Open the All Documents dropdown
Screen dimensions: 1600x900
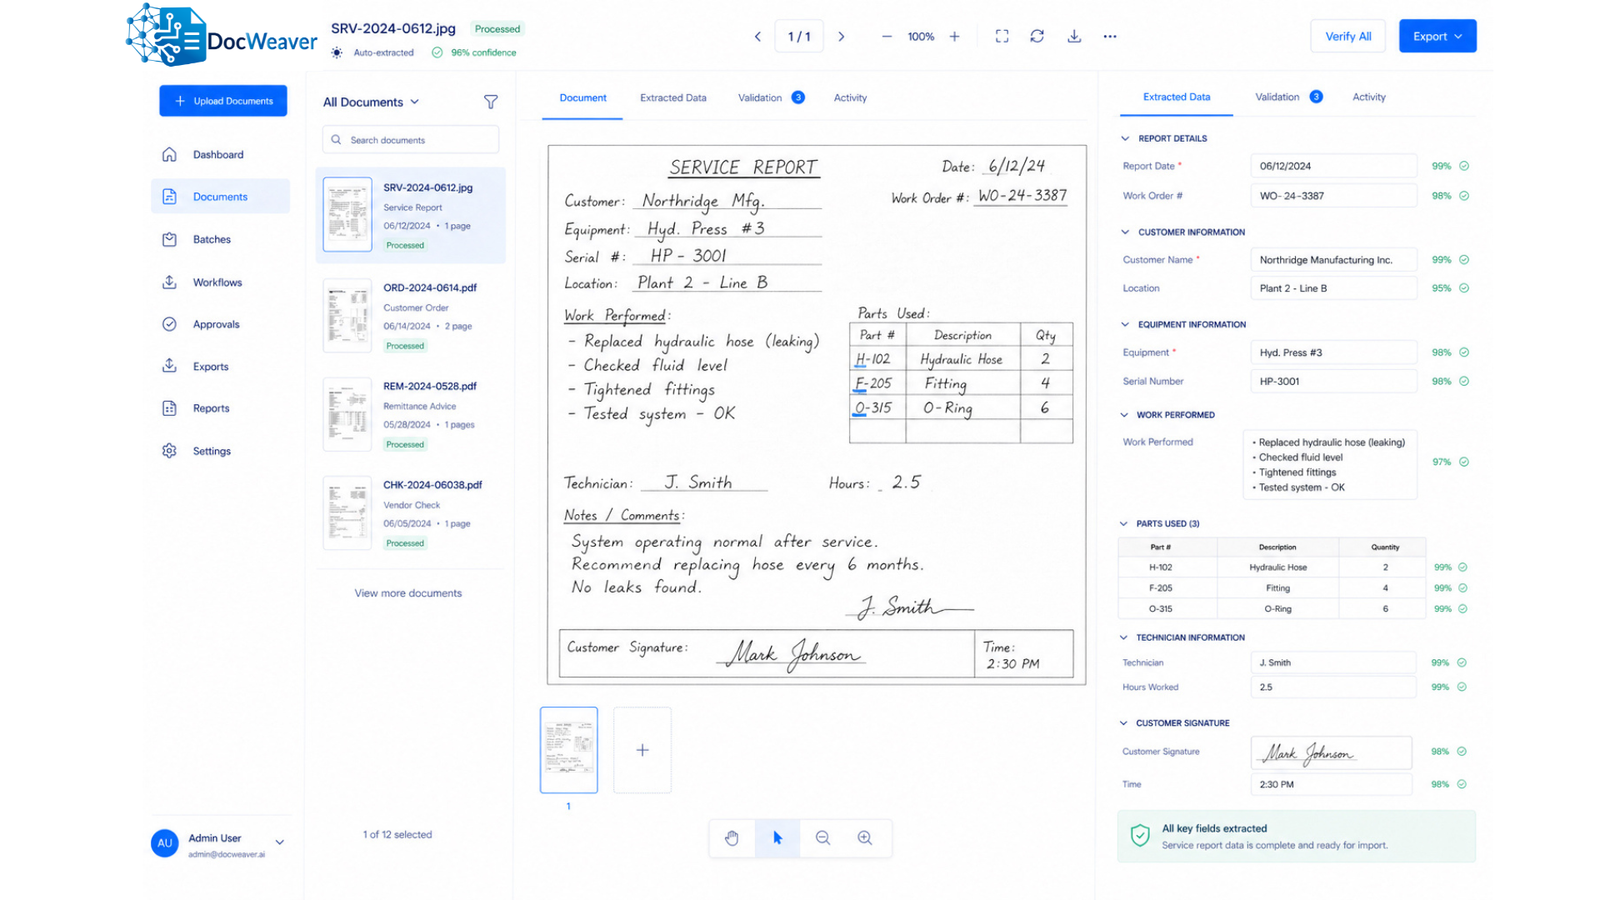[x=371, y=102]
